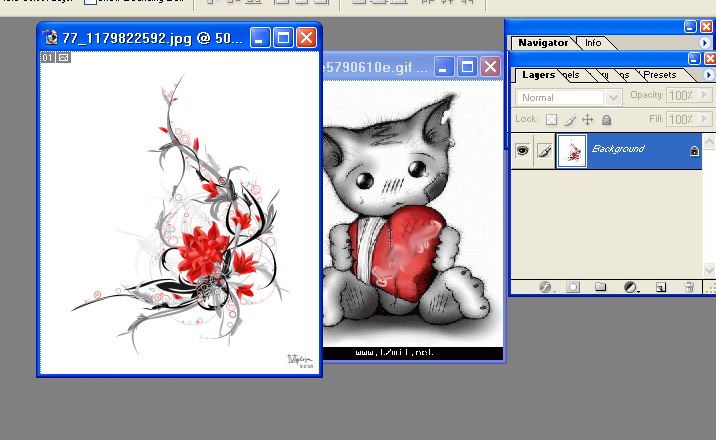Image resolution: width=716 pixels, height=440 pixels.
Task: Hide the Background layer with eye icon
Action: [x=523, y=151]
